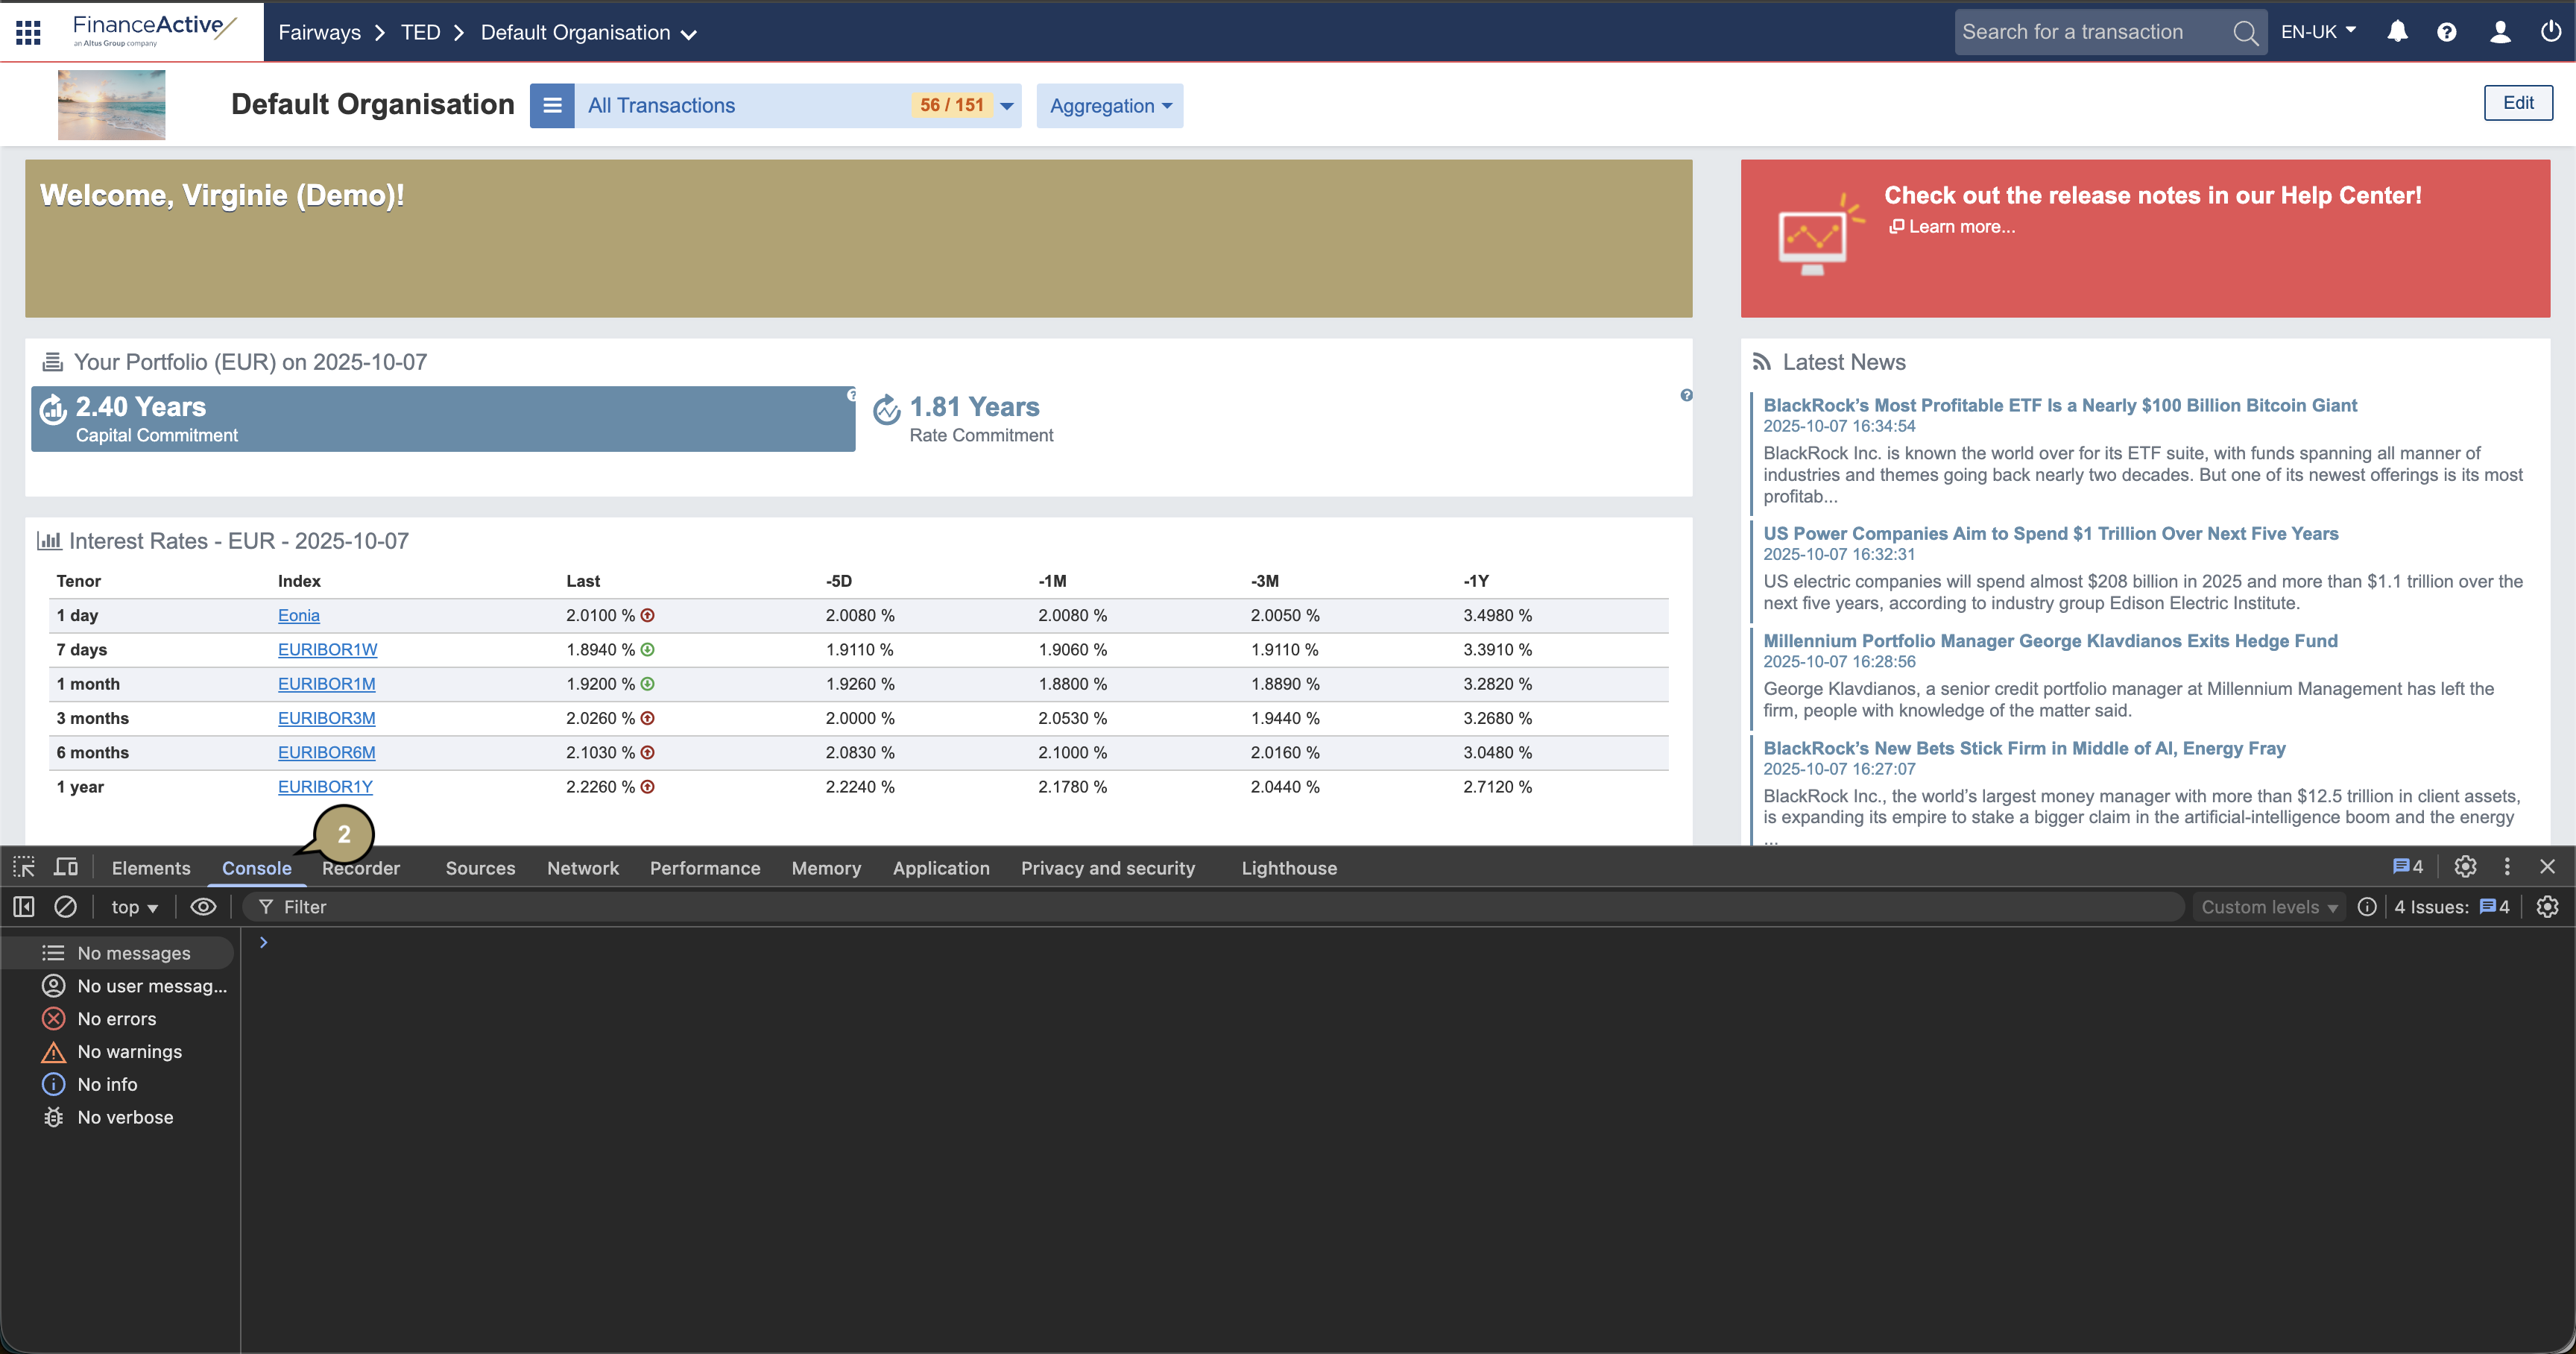
Task: Click the RSS icon beside Latest News
Action: tap(1762, 362)
